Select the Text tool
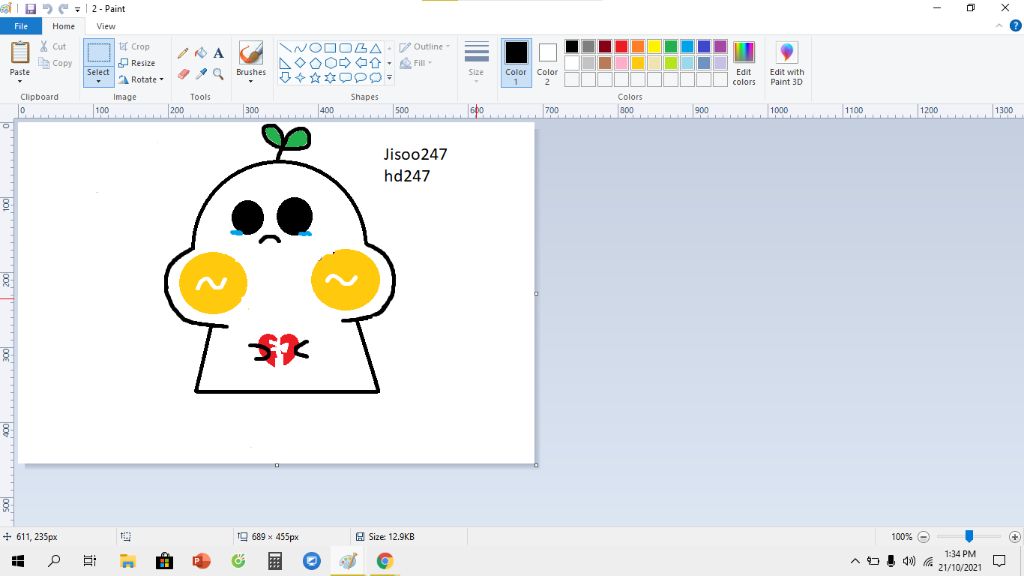 click(x=219, y=54)
